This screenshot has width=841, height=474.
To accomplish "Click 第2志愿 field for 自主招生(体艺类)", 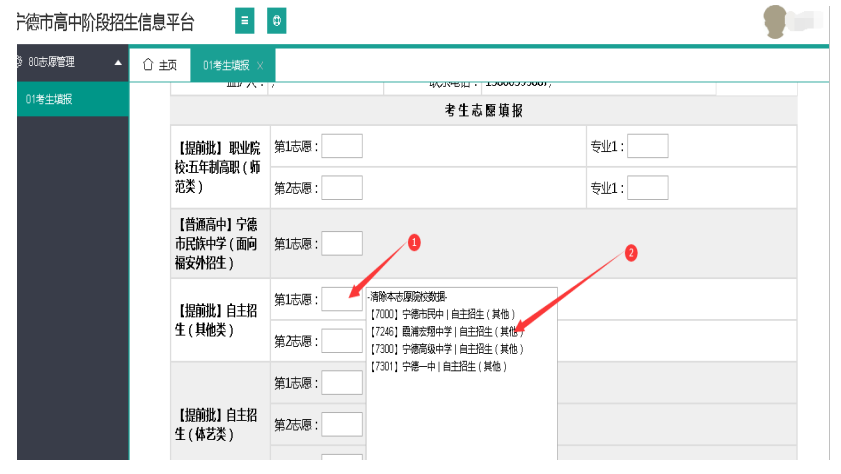I will (x=342, y=425).
